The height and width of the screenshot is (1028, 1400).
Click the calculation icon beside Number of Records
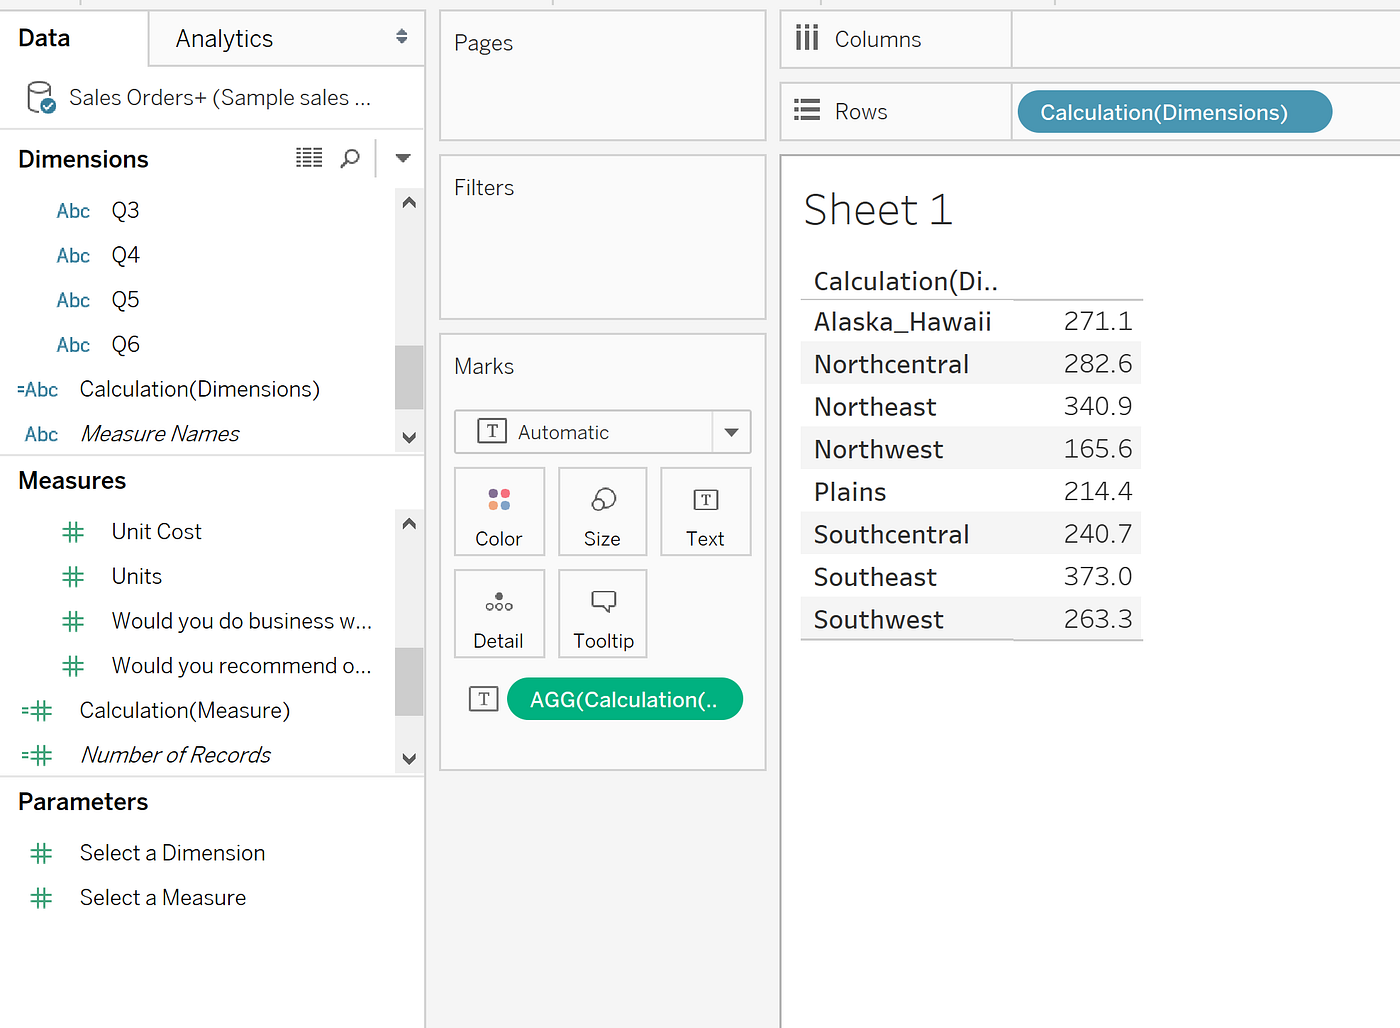[x=36, y=754]
